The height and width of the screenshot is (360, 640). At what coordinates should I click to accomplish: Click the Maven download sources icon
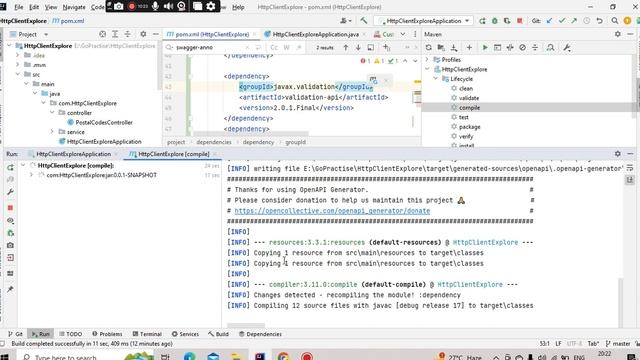453,48
